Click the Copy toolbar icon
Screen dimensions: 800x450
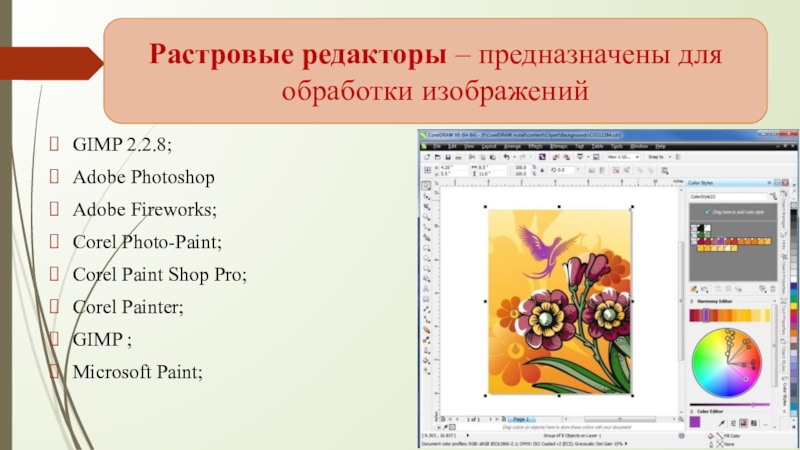click(482, 157)
